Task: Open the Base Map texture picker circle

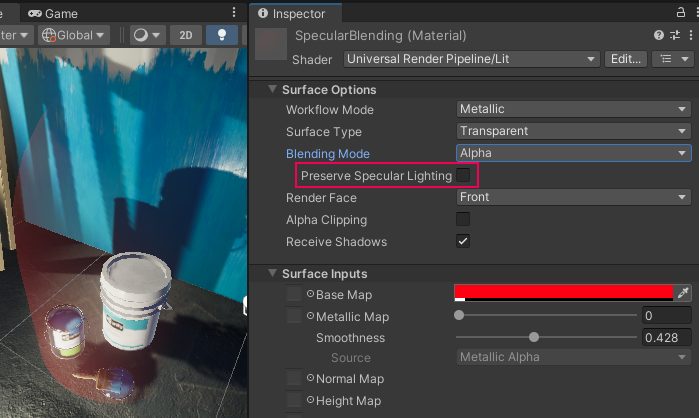Action: point(310,295)
